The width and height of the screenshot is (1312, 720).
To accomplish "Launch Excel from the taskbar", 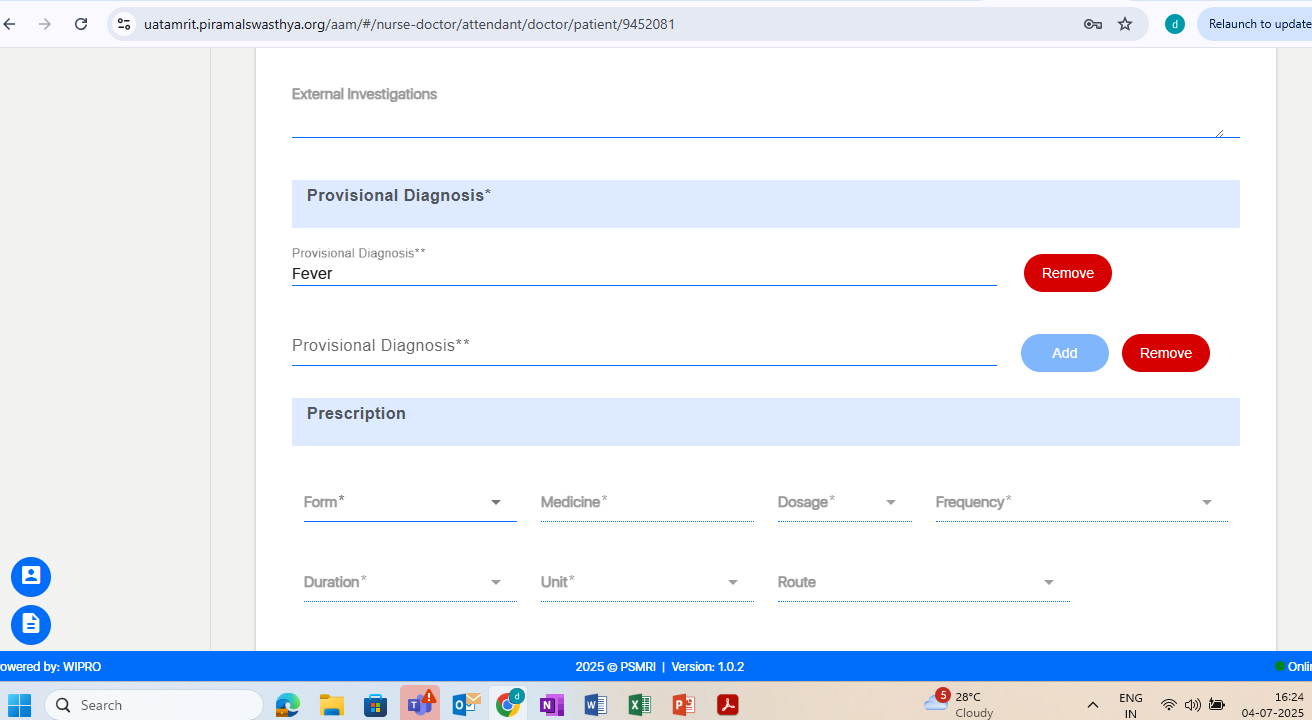I will tap(640, 704).
